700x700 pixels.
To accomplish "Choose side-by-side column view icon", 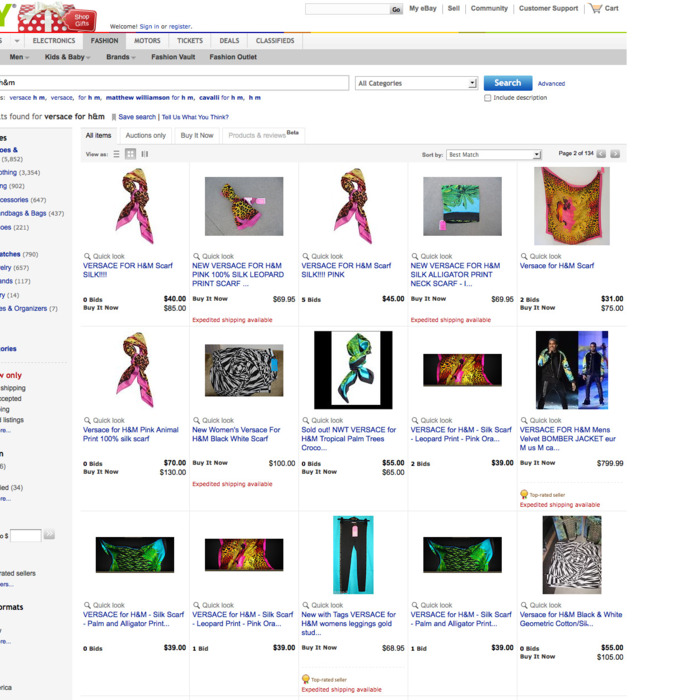I will 145,154.
